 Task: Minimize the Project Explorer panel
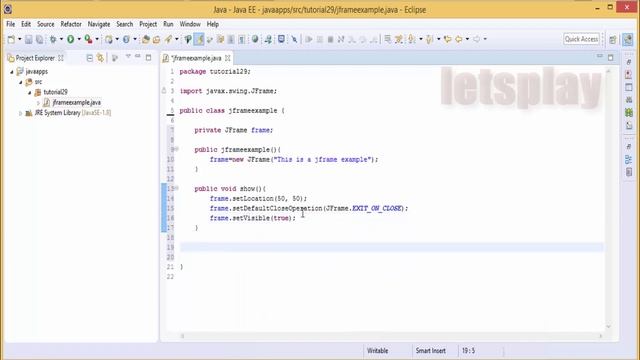(x=138, y=56)
